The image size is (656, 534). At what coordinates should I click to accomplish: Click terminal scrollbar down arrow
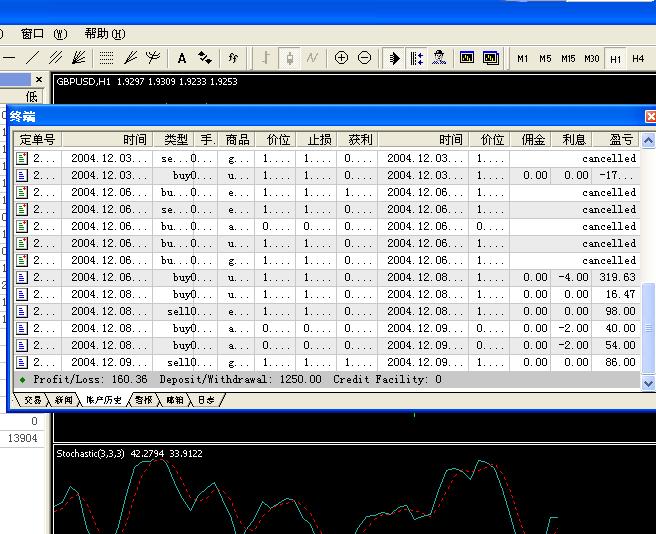tap(648, 383)
